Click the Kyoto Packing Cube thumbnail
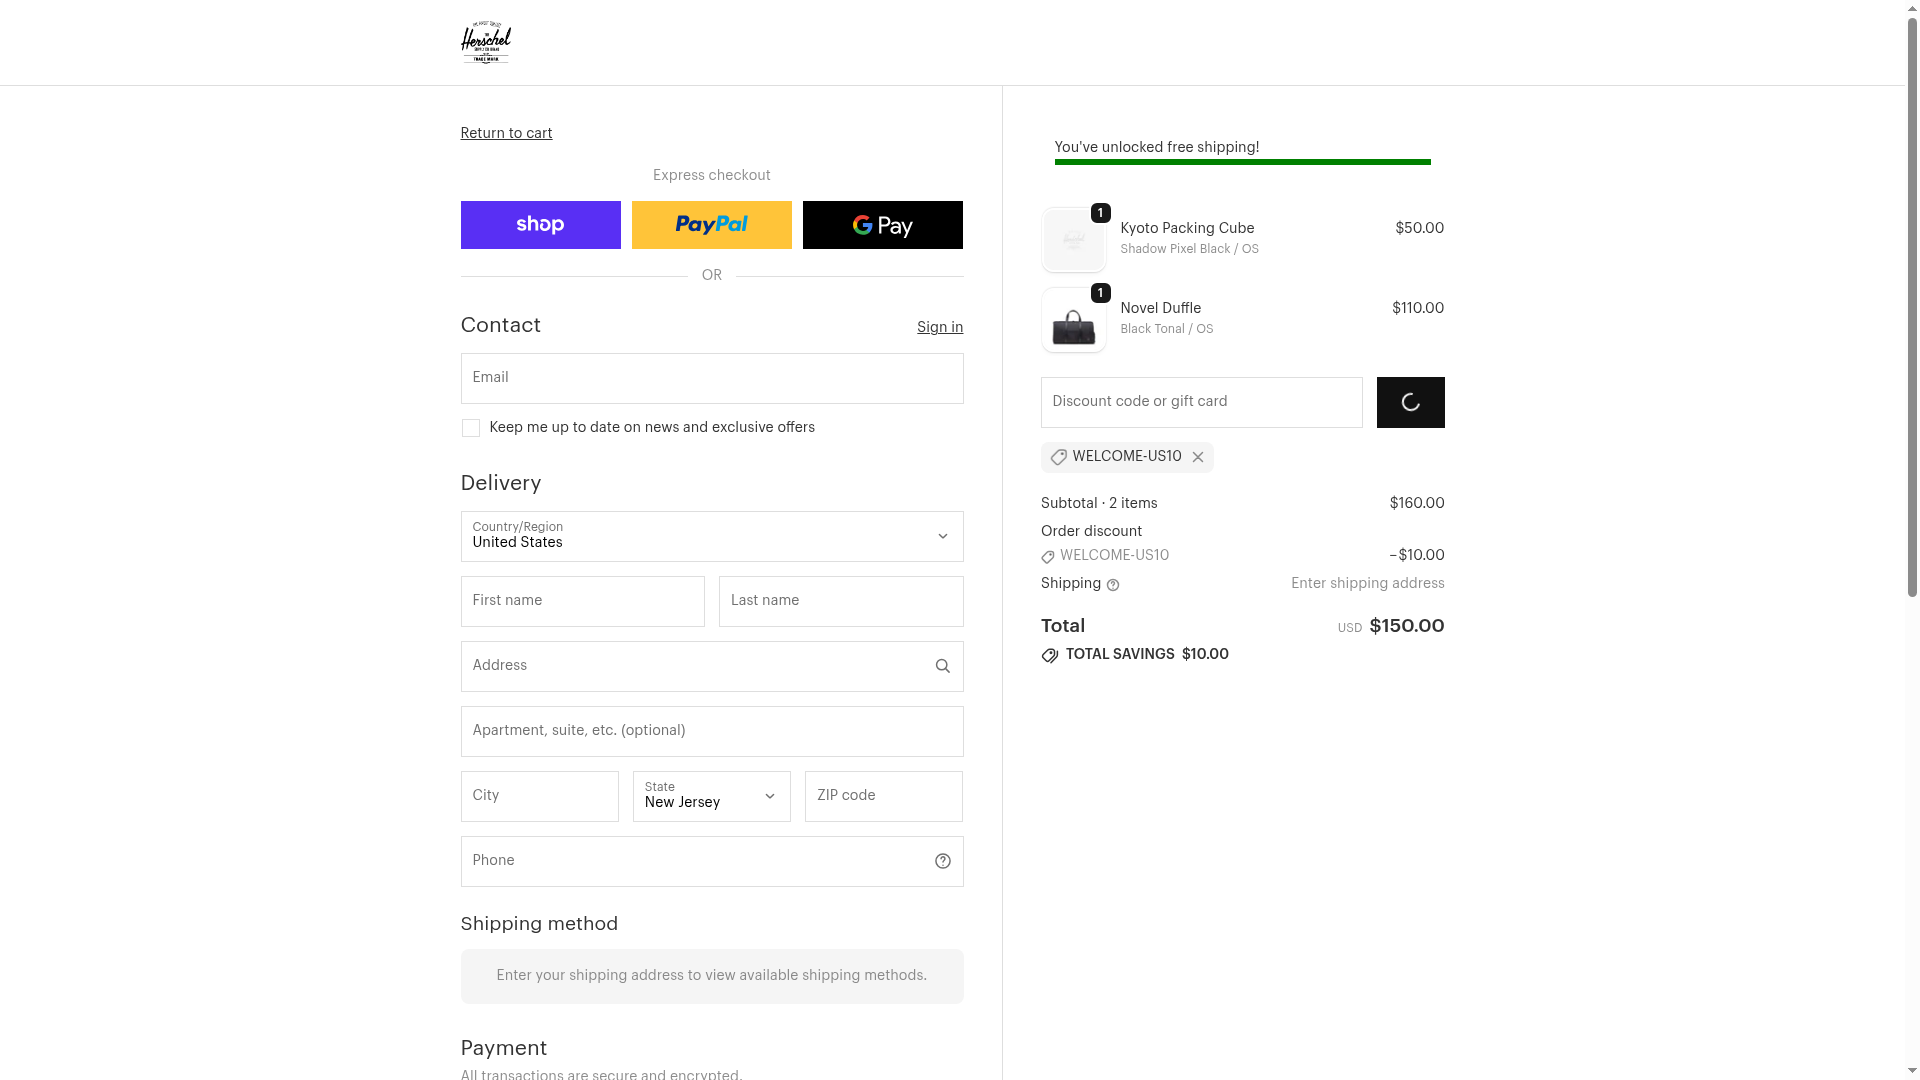Screen dimensions: 1920x1080 pos(1073,241)
